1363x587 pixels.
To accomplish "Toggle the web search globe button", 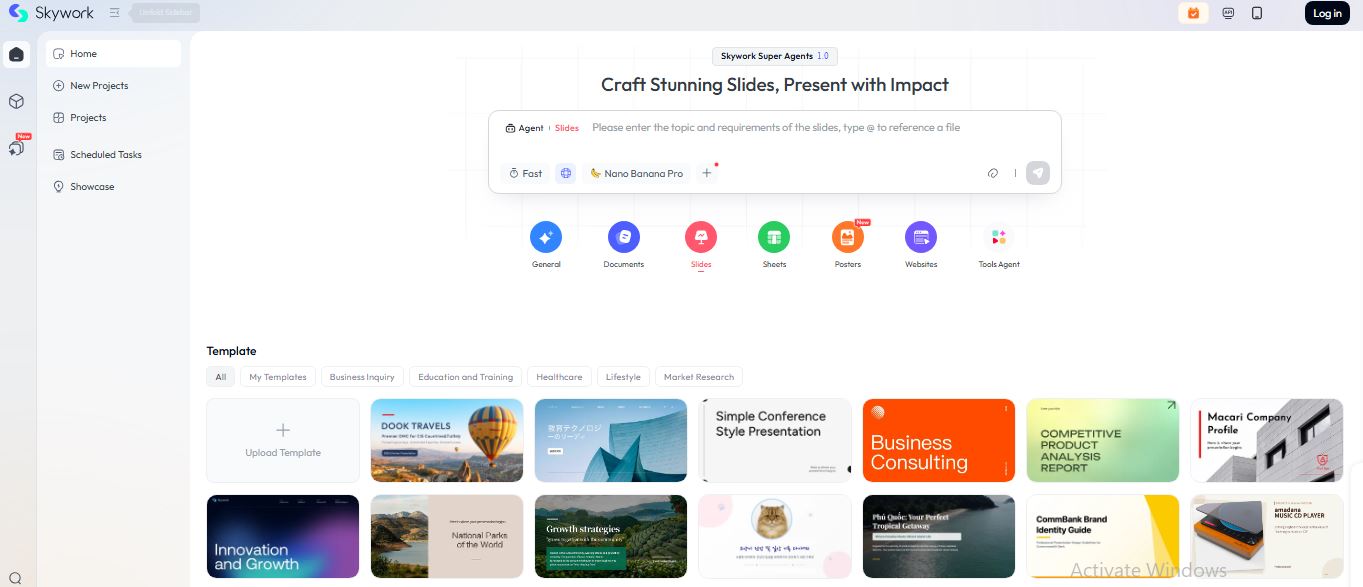I will [566, 173].
